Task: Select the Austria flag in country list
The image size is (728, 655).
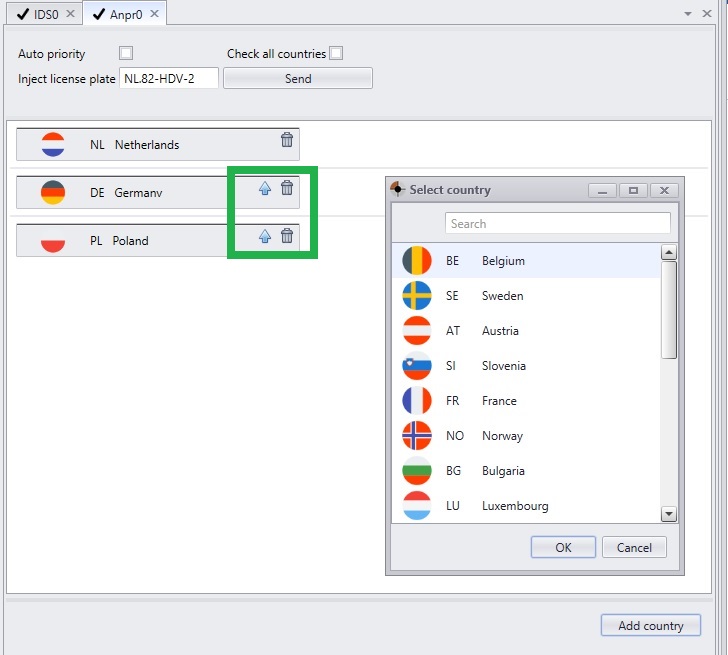Action: point(416,331)
